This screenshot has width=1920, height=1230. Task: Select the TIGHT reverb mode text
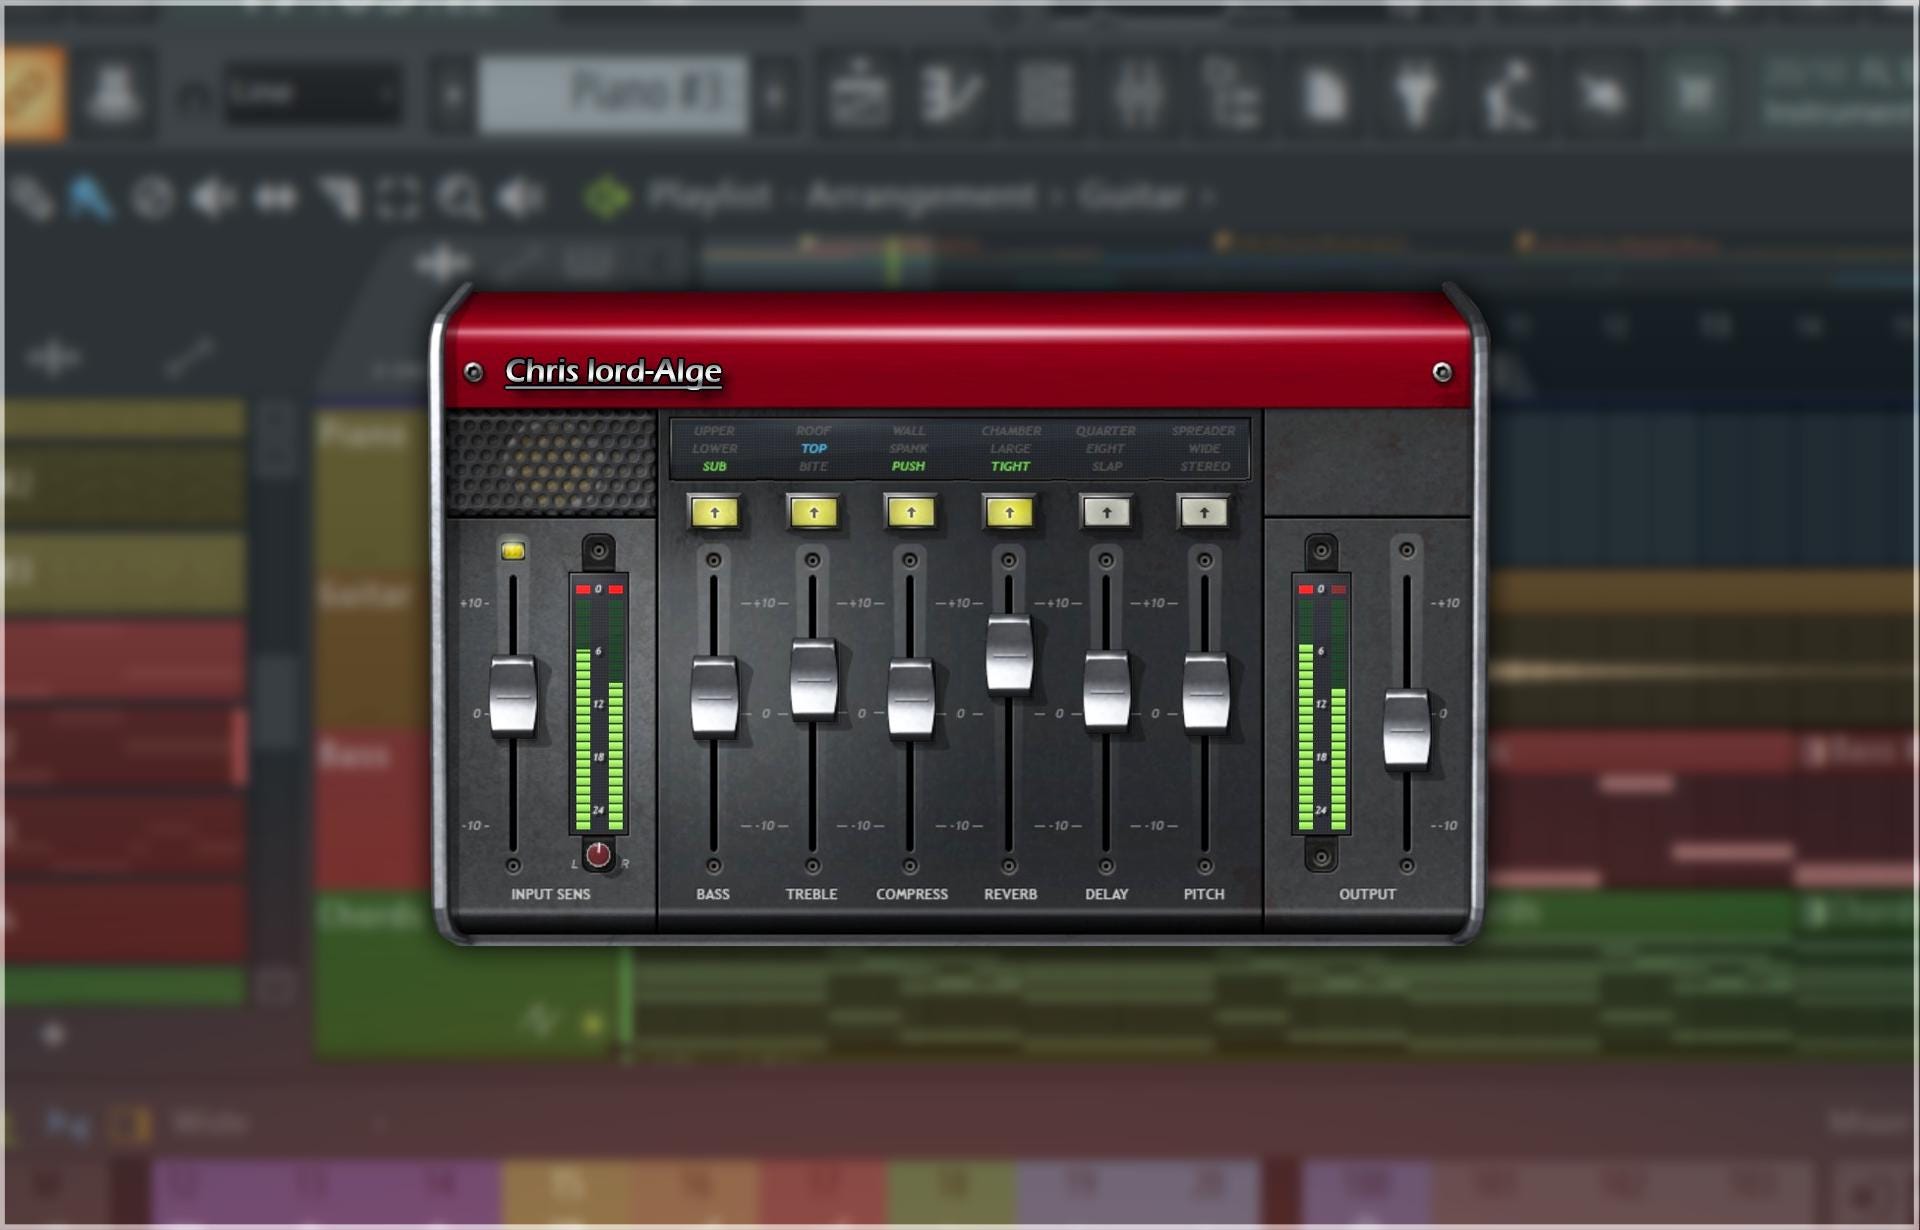coord(1010,466)
